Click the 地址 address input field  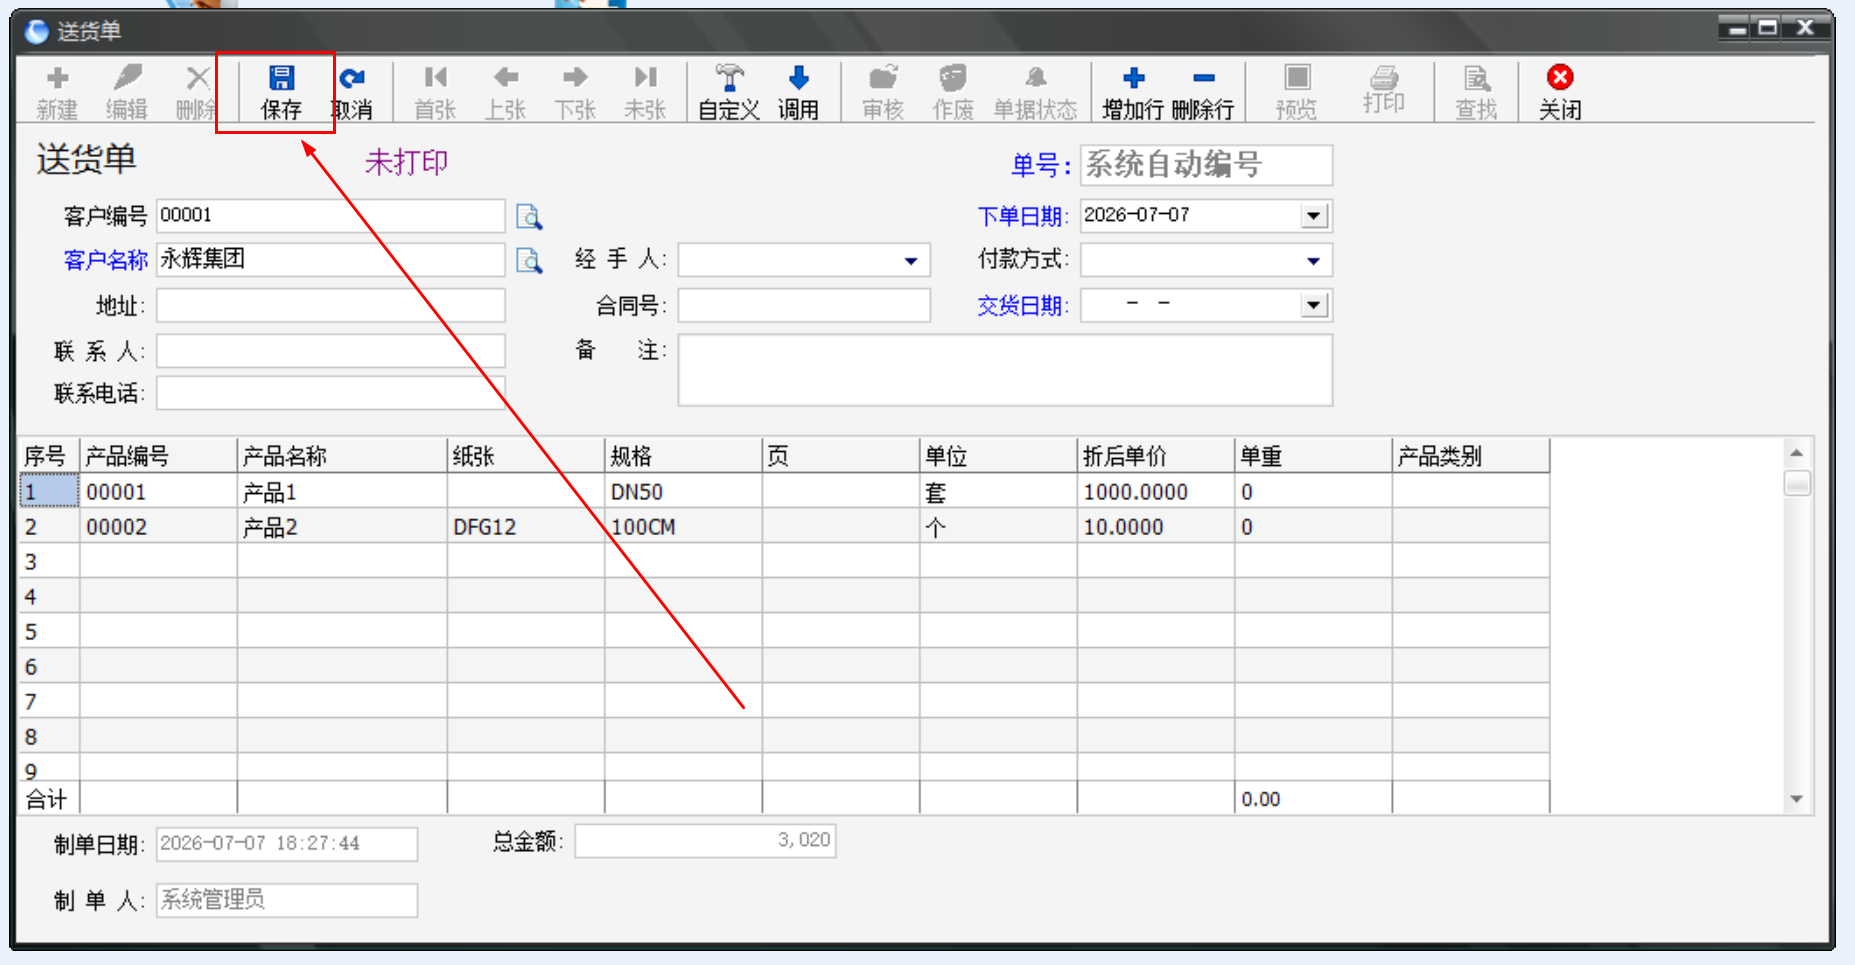(331, 305)
